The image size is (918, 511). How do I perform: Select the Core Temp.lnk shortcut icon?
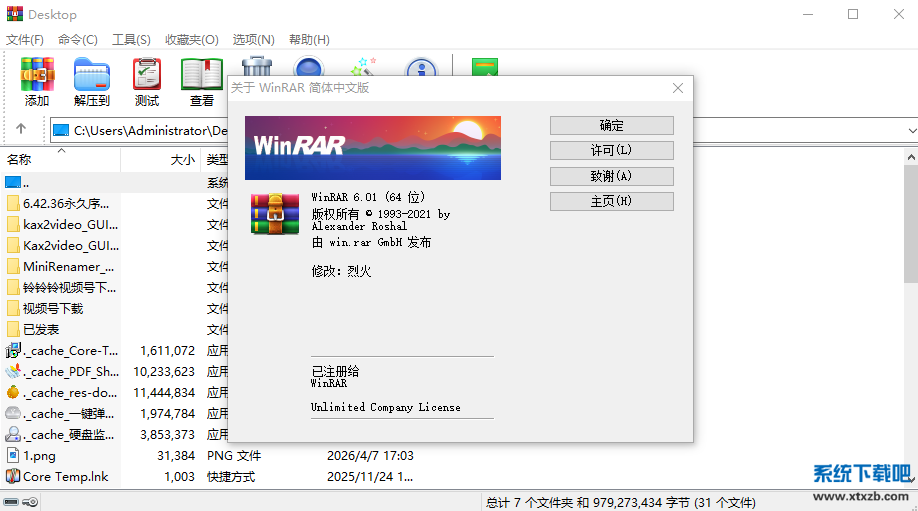tap(13, 477)
